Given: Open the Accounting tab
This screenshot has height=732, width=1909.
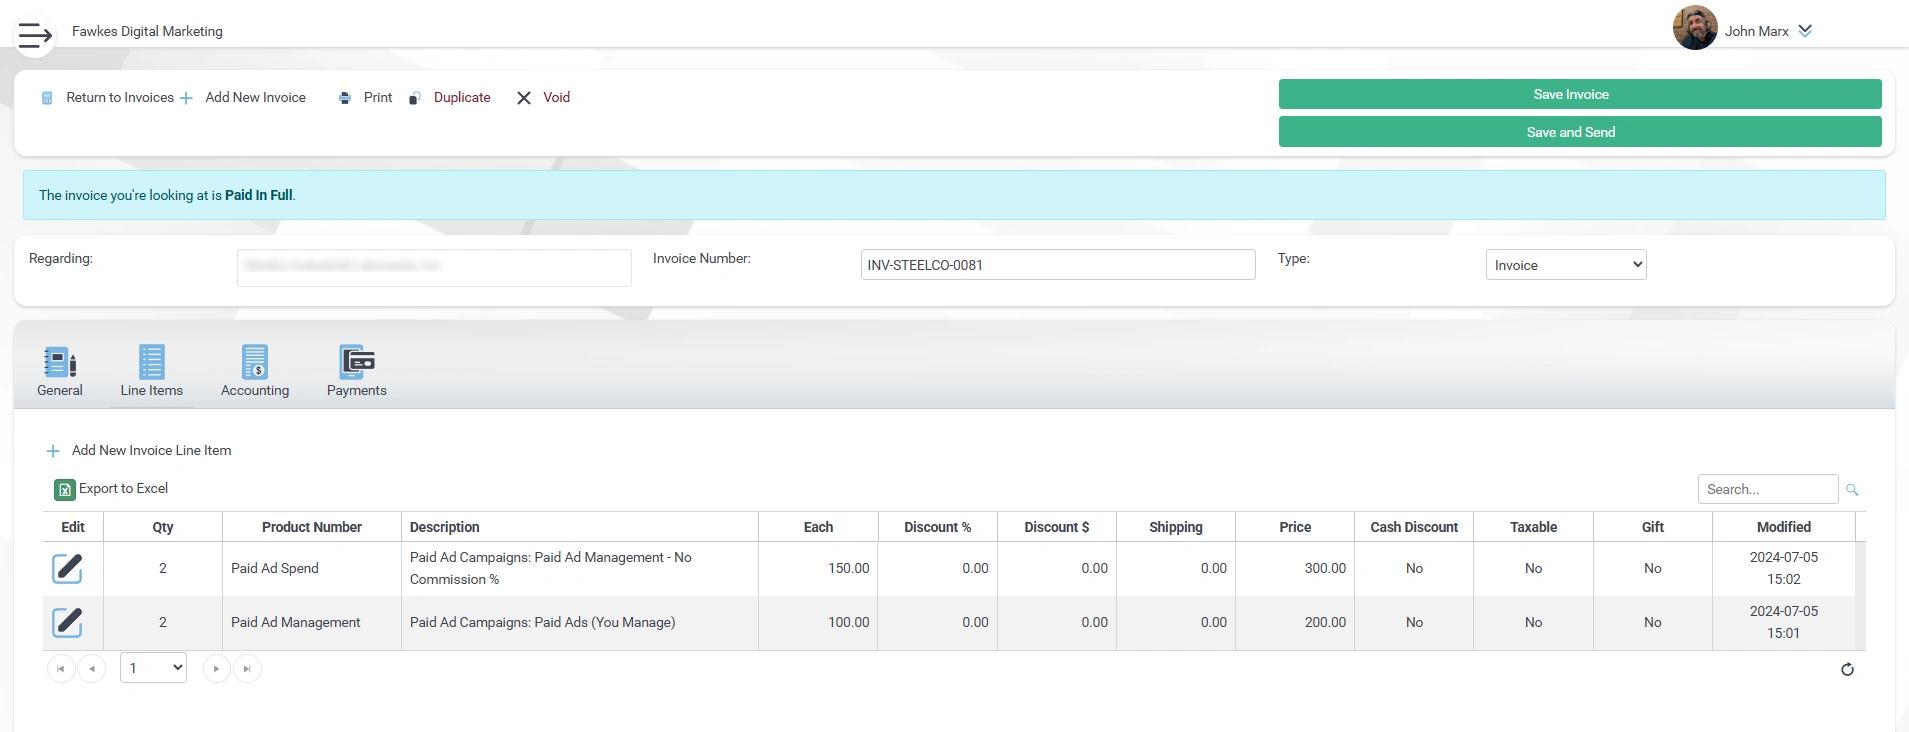Looking at the screenshot, I should pyautogui.click(x=255, y=371).
